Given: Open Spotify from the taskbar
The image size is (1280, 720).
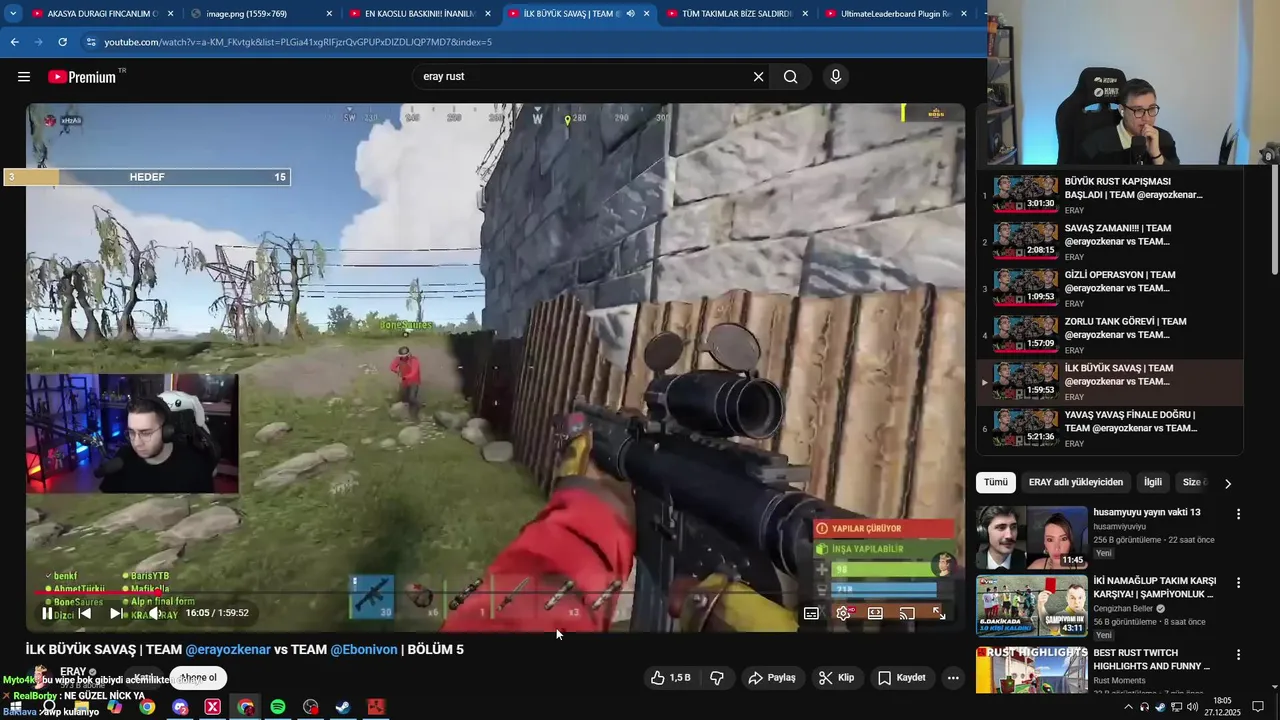Looking at the screenshot, I should coord(278,707).
